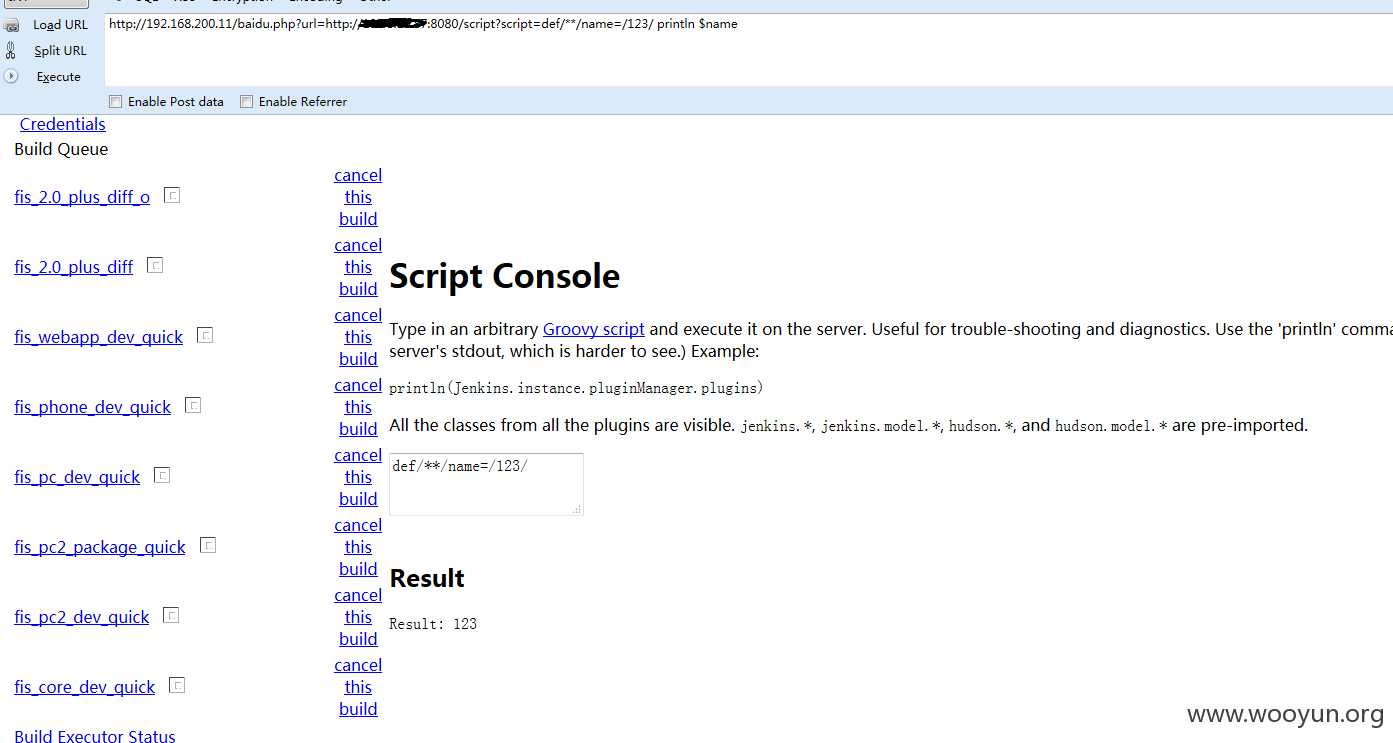Open the fis_webapp_dev_quick build link
Screen dimensions: 1393x743
pos(99,337)
